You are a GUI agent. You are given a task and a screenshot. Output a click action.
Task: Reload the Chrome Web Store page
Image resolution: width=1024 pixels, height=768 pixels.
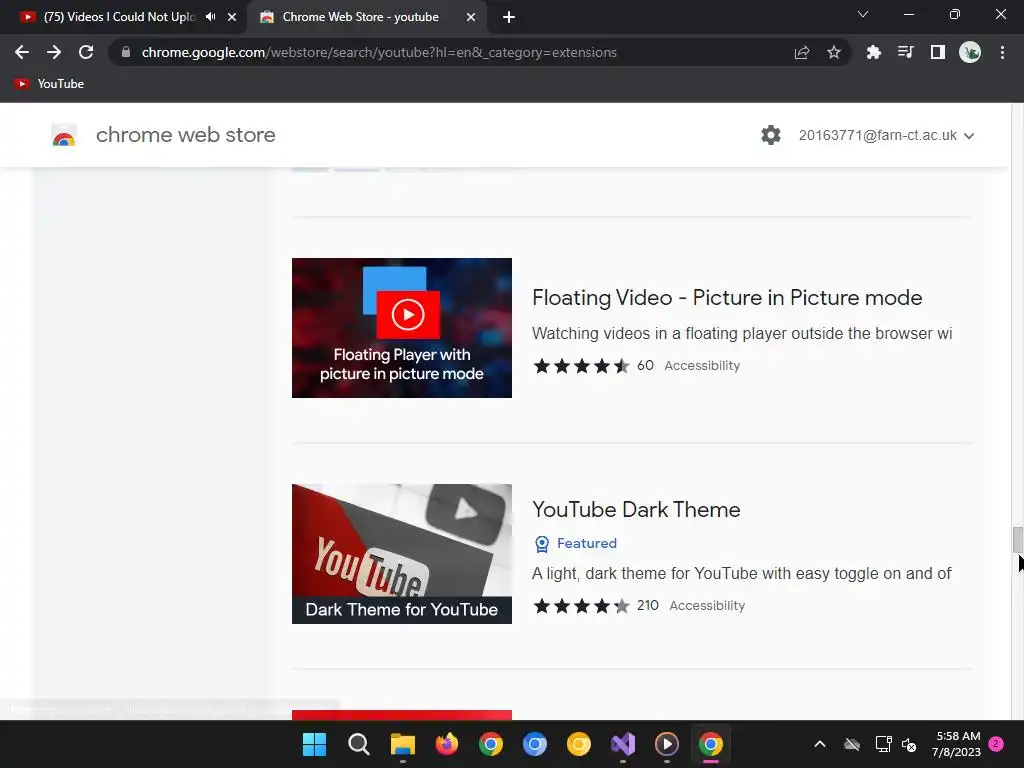(86, 52)
